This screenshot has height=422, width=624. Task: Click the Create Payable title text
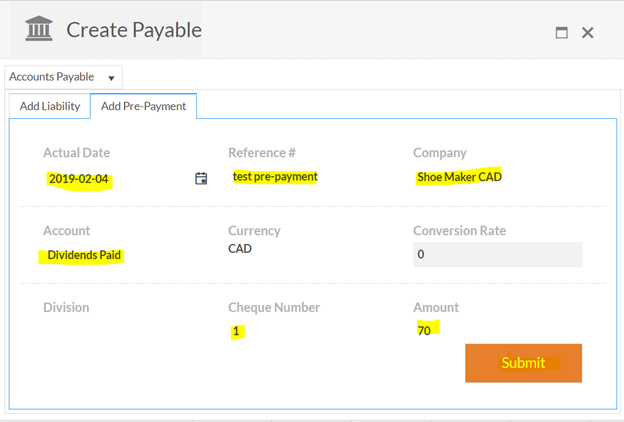pos(134,30)
